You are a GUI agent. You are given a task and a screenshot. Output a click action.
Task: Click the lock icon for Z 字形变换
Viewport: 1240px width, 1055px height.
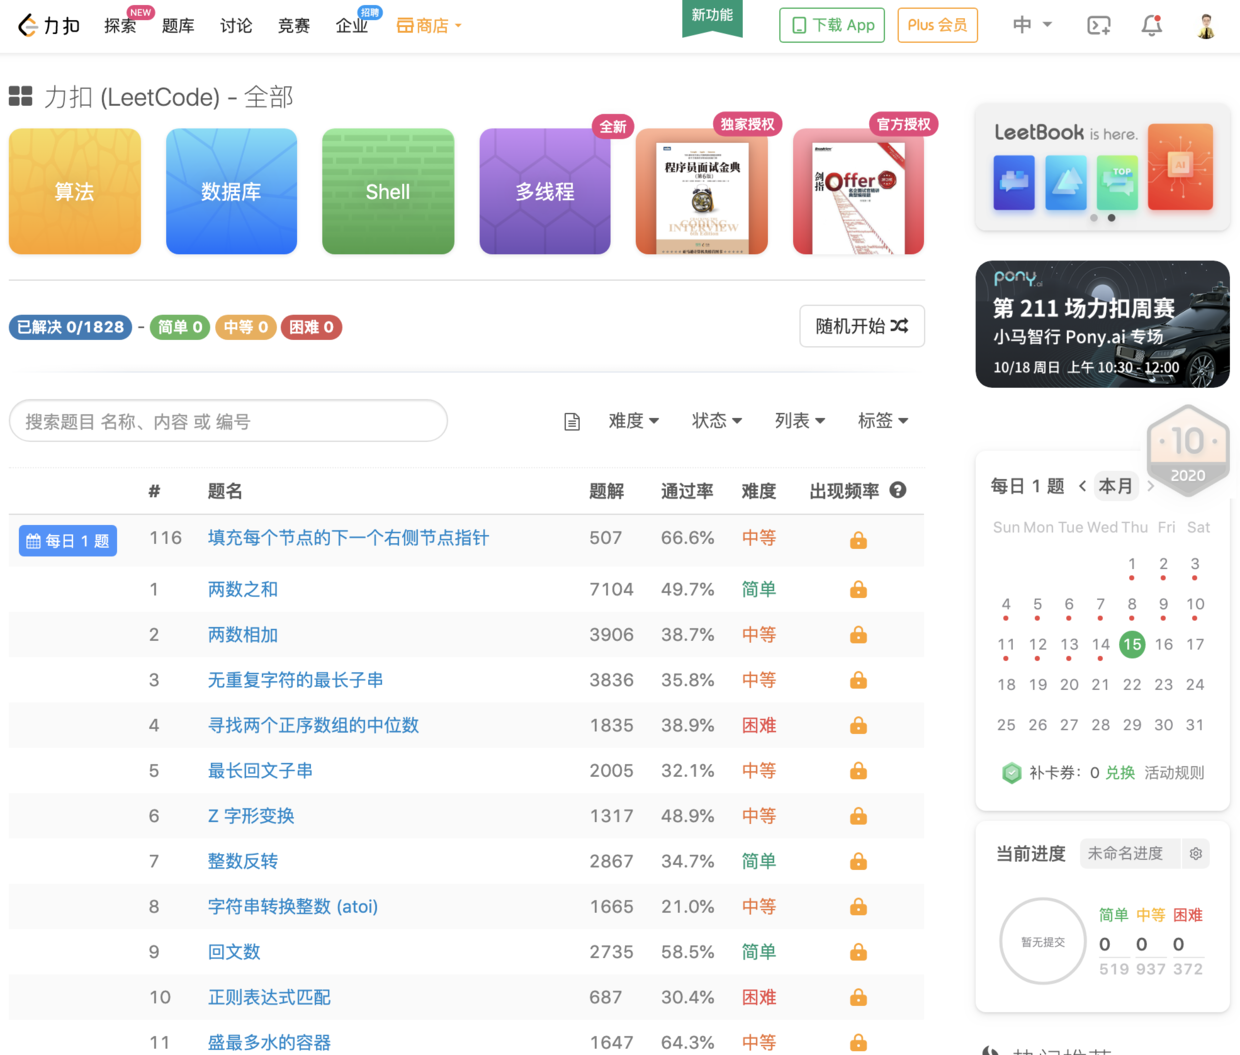(858, 816)
